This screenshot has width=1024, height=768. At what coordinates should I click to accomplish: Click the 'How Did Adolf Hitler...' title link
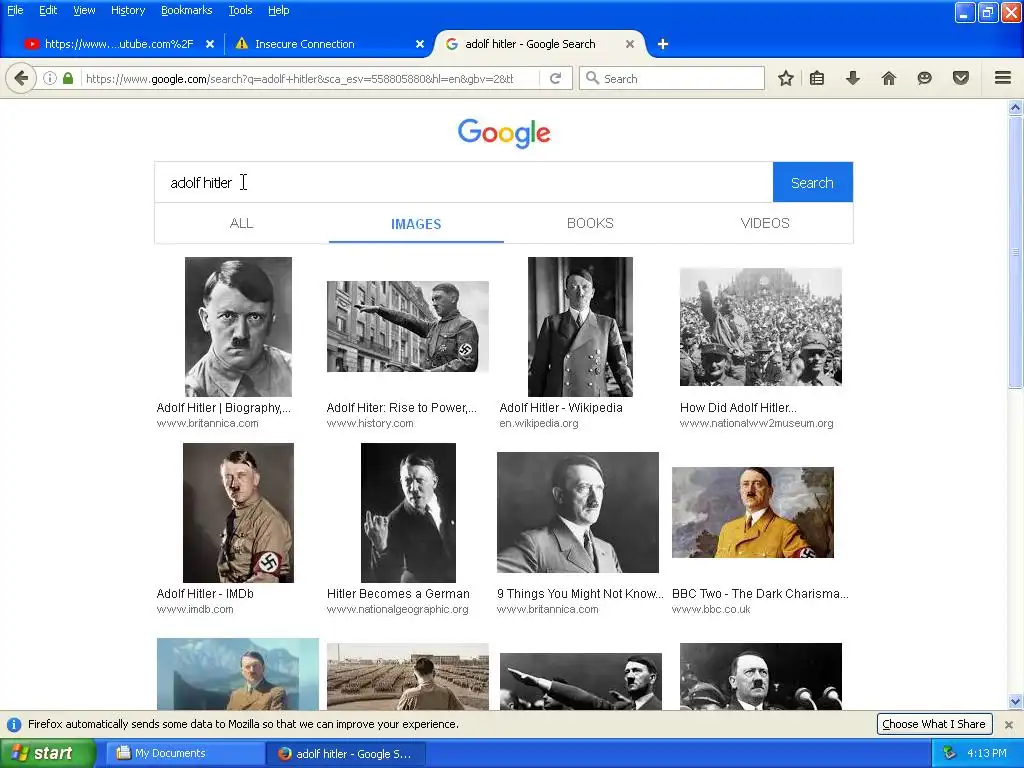click(x=738, y=408)
